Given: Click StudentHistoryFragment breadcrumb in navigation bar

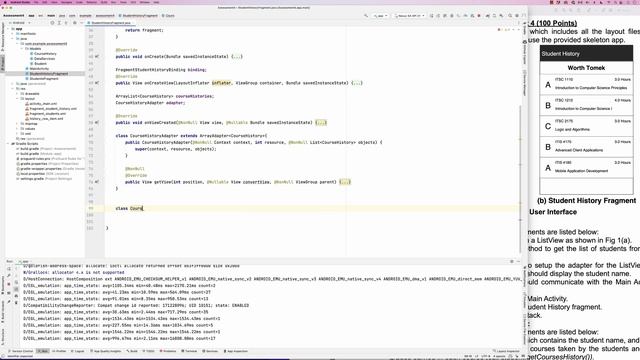Looking at the screenshot, I should click(138, 16).
